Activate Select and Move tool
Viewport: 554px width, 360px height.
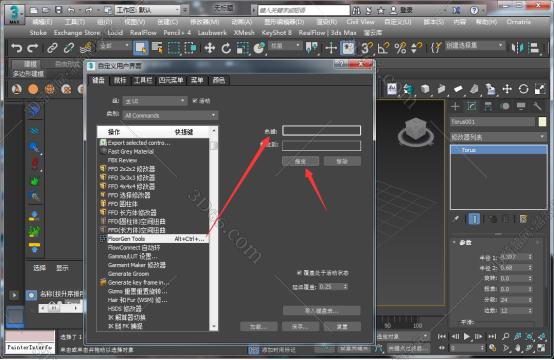point(210,48)
